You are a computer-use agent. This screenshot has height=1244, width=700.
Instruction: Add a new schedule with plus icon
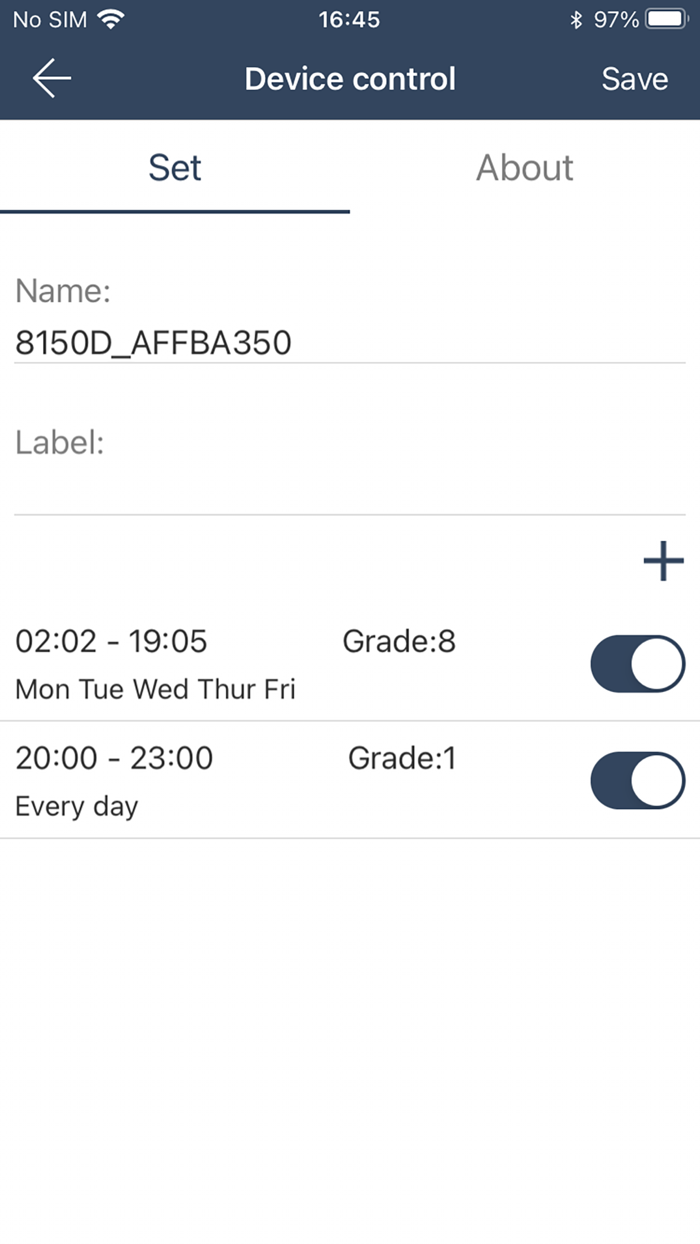point(662,561)
